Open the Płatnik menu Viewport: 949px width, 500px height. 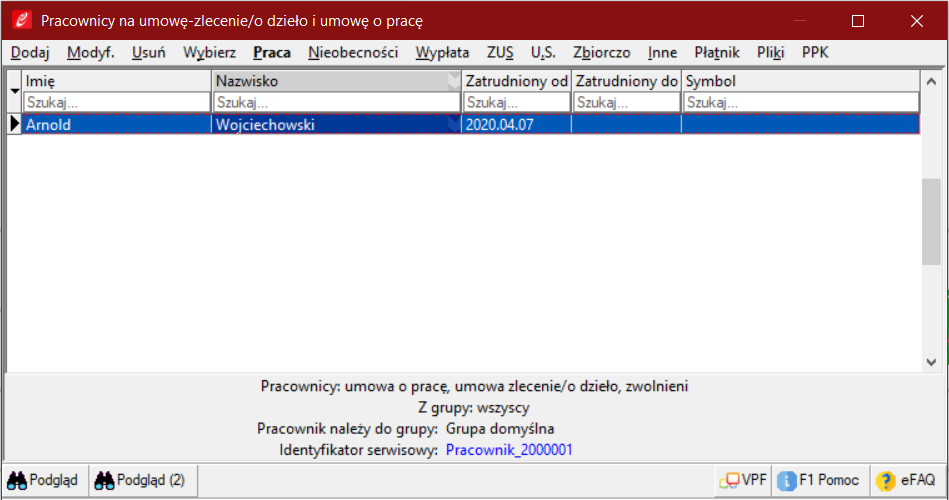click(714, 52)
